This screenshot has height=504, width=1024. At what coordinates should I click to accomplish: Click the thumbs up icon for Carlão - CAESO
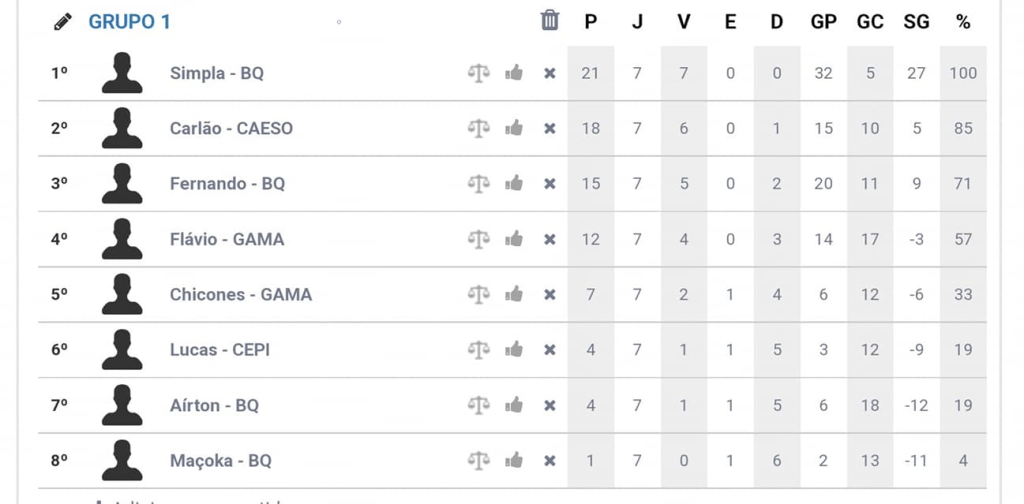click(514, 128)
